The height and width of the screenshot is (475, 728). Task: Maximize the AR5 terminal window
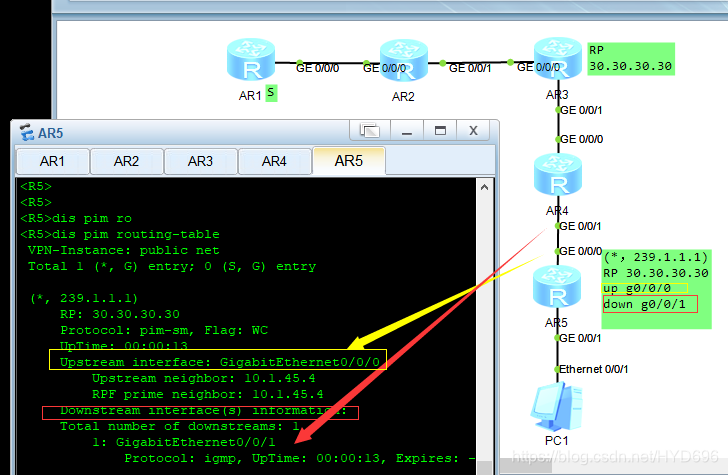440,130
